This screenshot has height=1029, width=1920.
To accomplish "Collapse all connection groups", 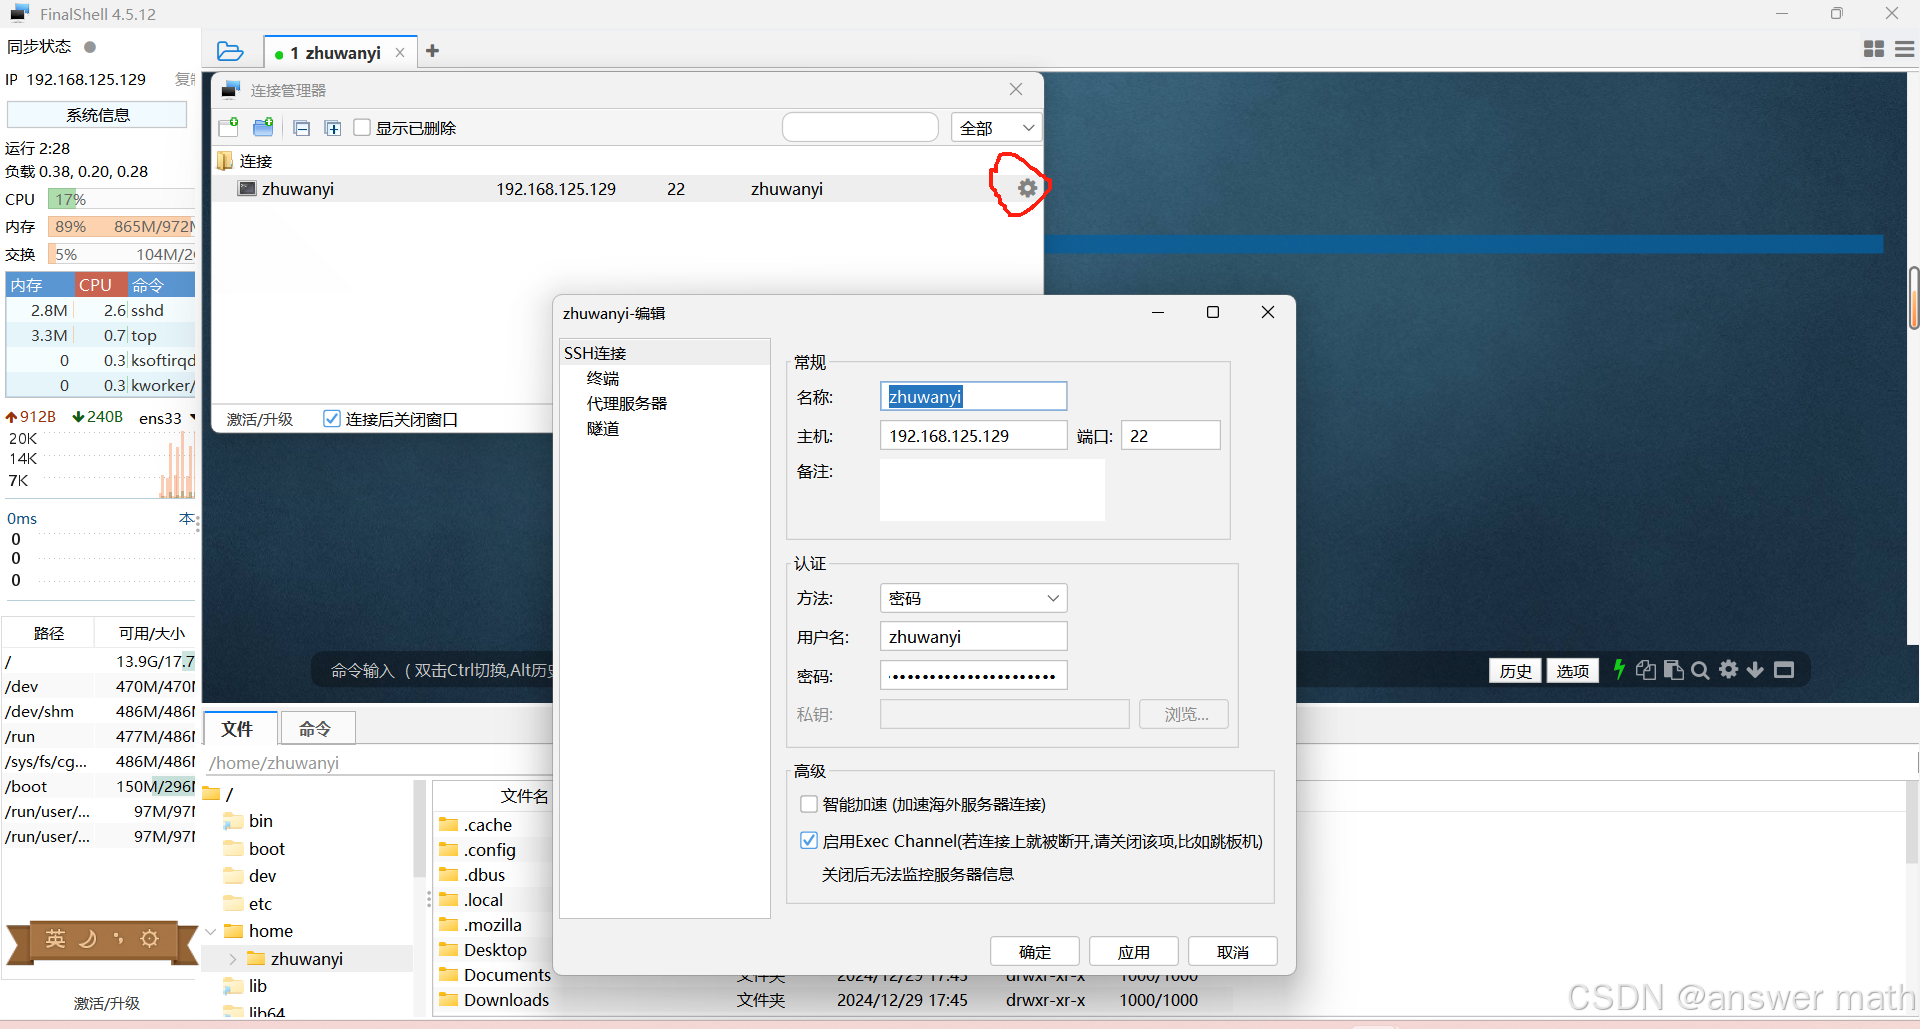I will pos(301,127).
